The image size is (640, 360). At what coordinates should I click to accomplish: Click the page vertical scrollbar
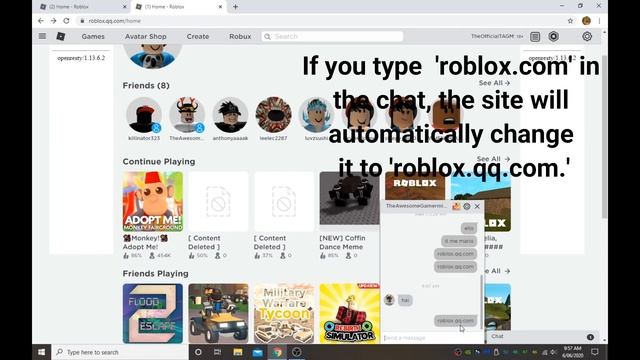point(604,137)
